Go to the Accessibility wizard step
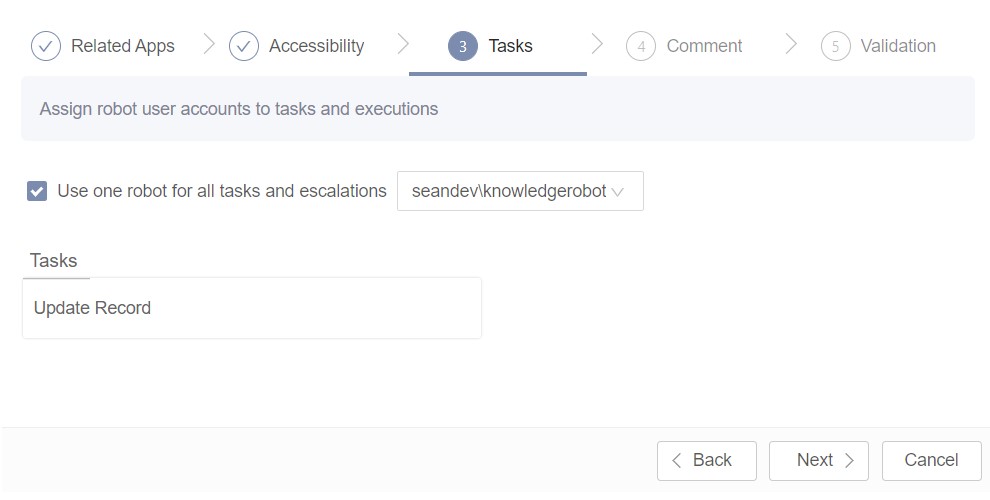 tap(316, 46)
